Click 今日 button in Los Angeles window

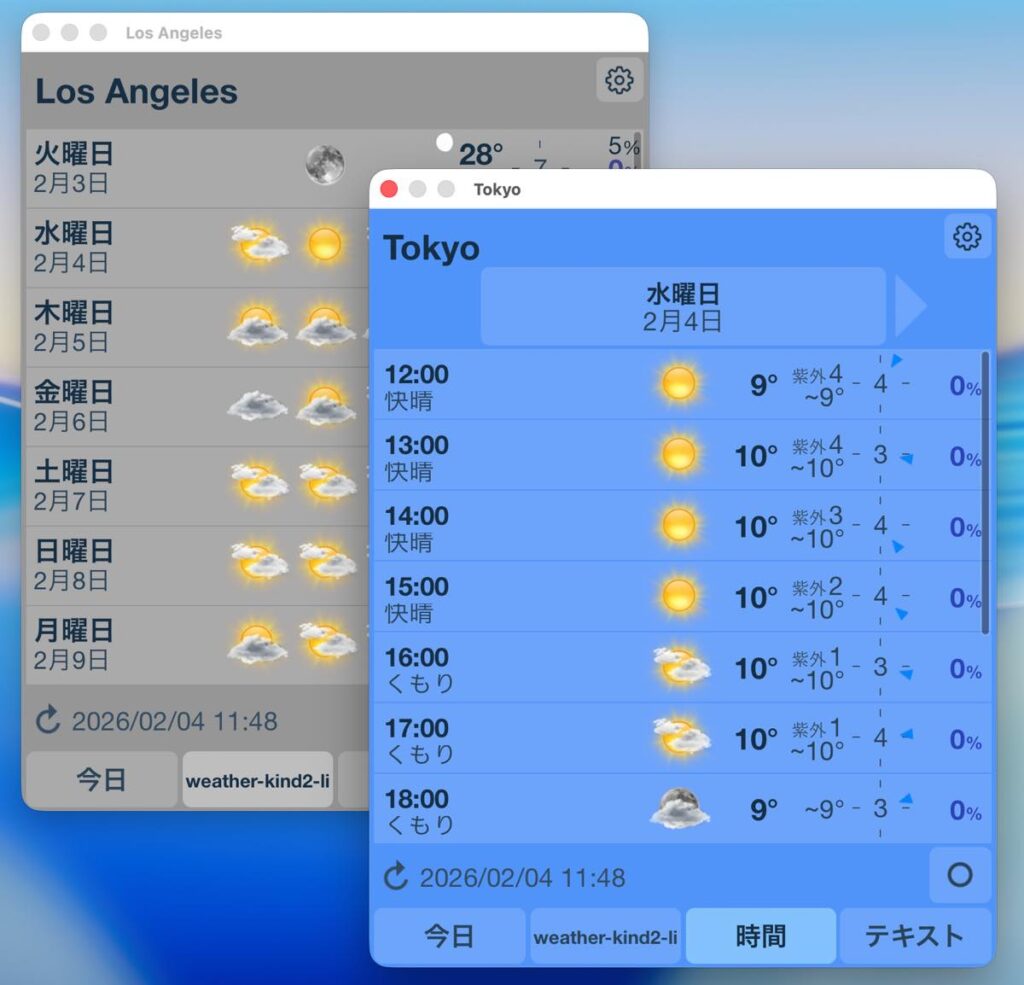(x=101, y=780)
